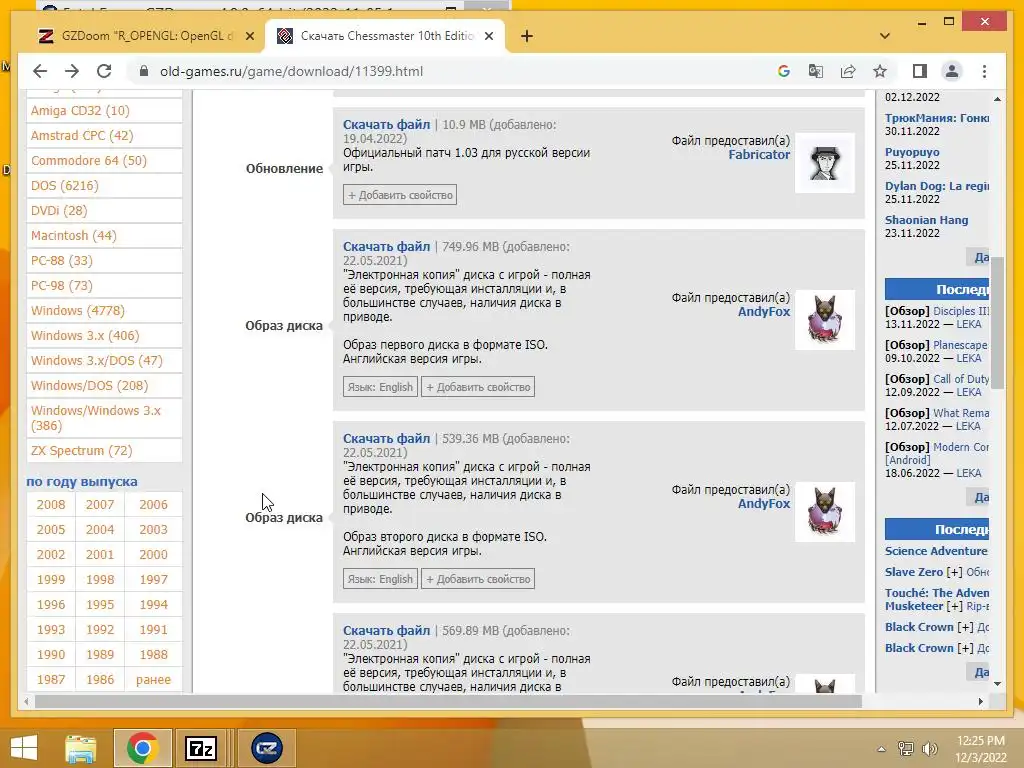Open the 'ранее' earlier years link
The height and width of the screenshot is (768, 1024).
153,679
